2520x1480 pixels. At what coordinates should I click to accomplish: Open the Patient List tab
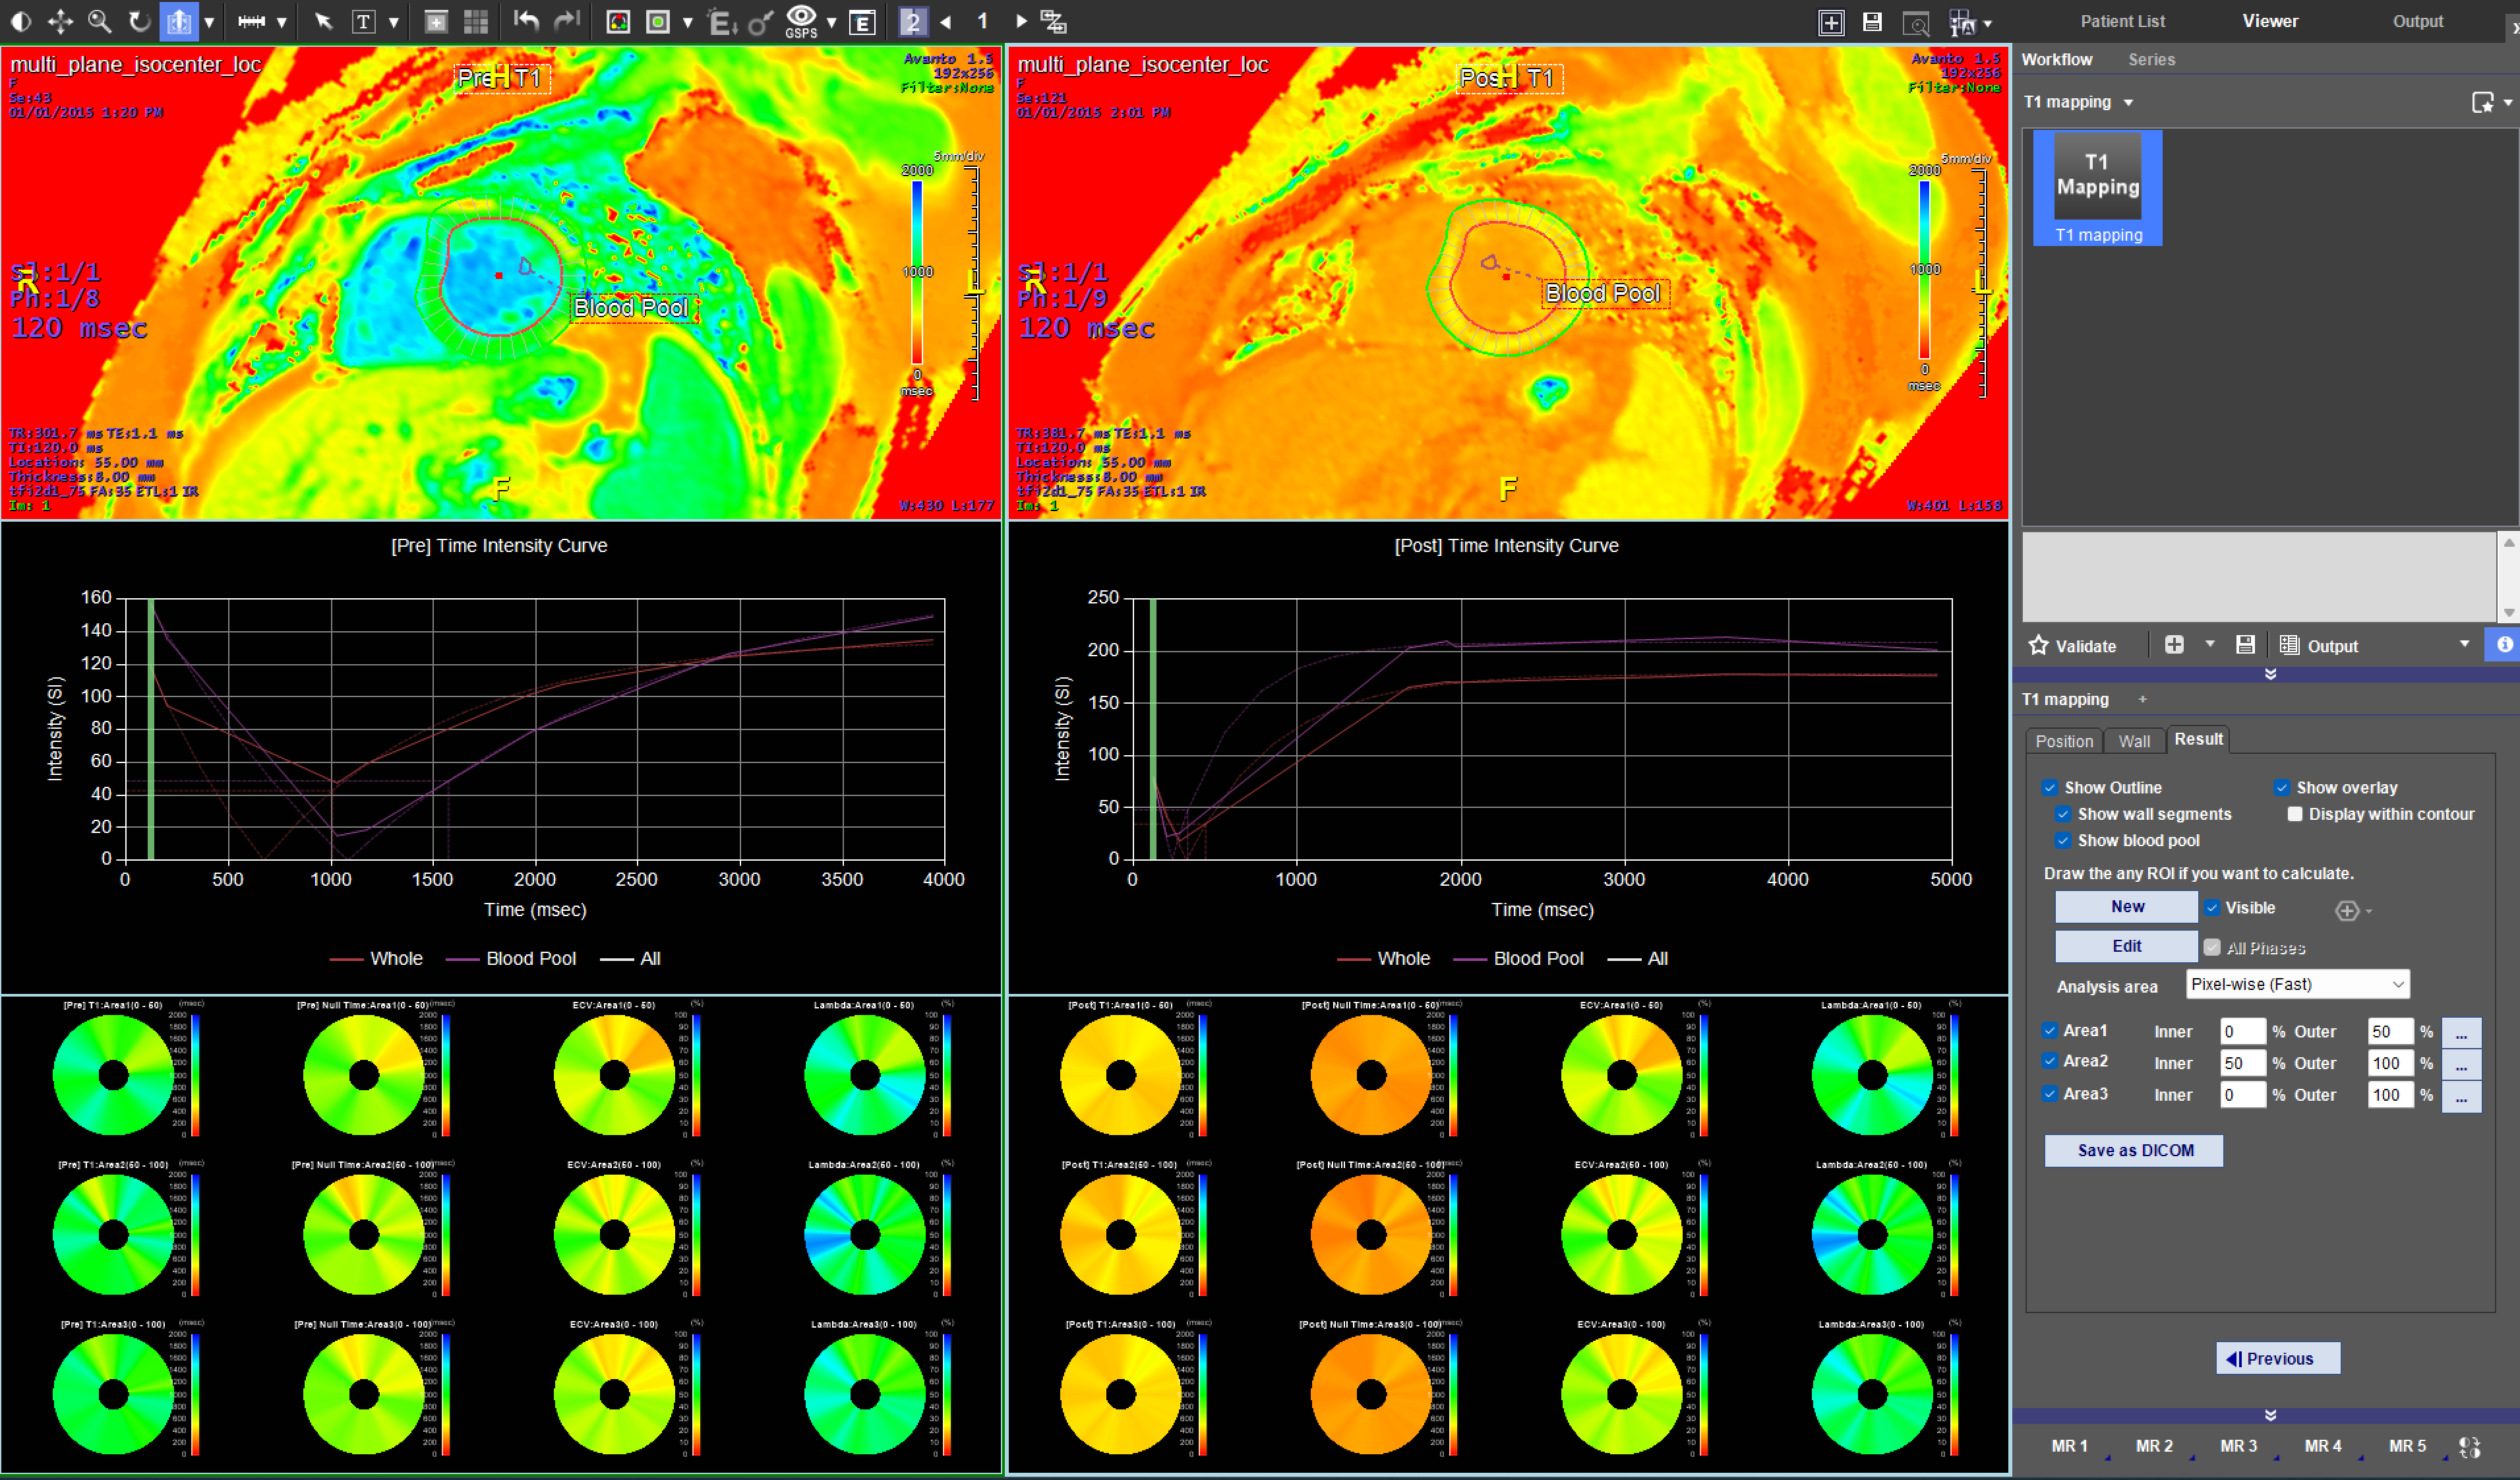(2122, 21)
